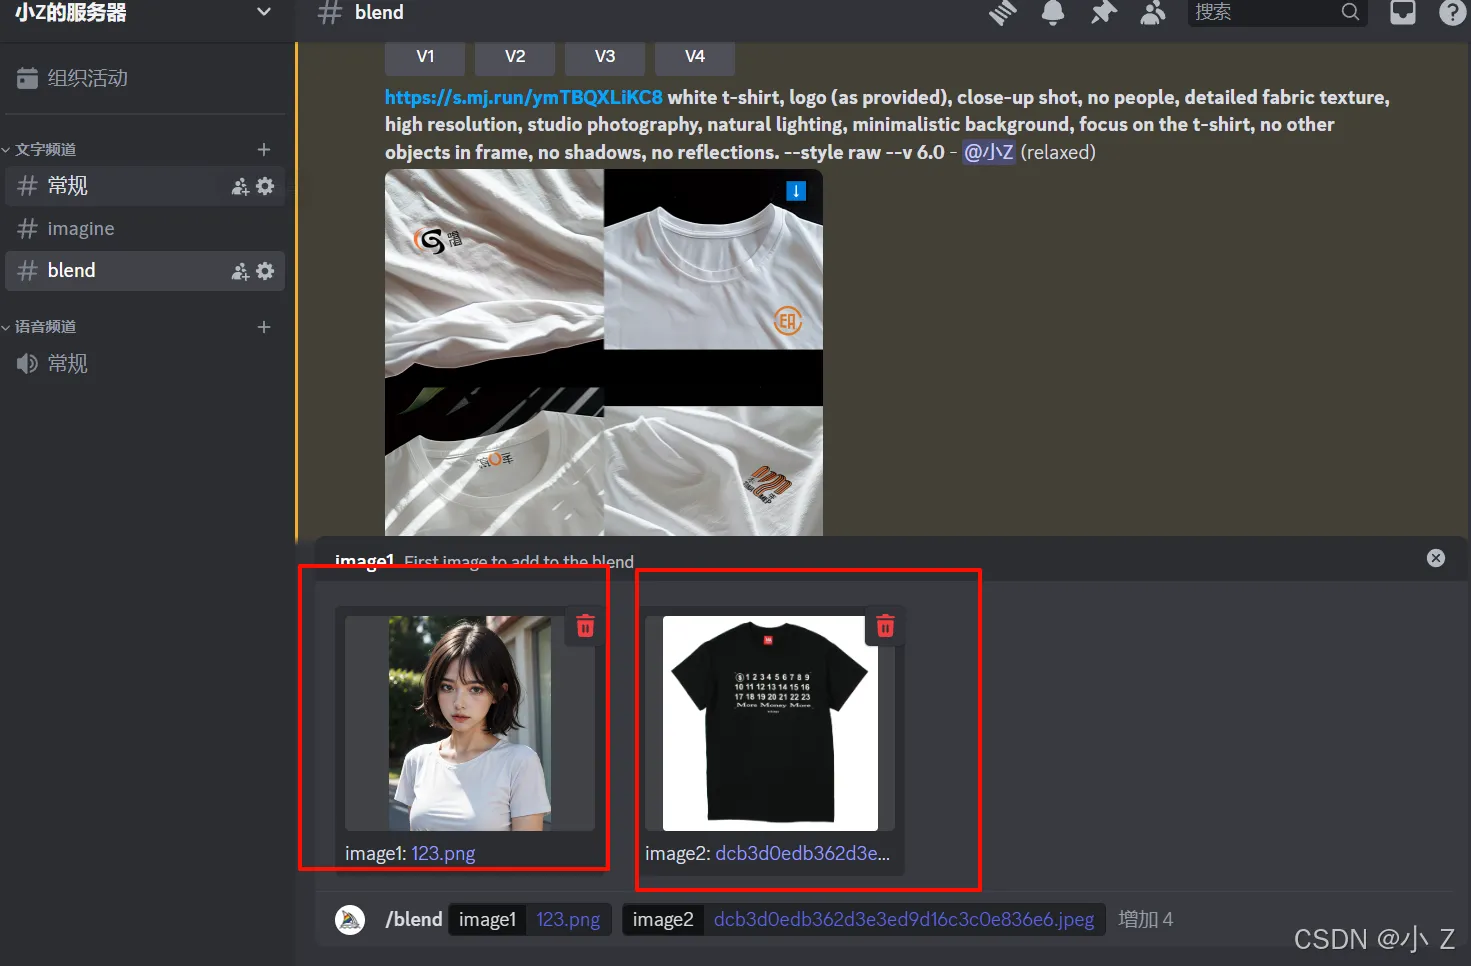Image resolution: width=1471 pixels, height=966 pixels.
Task: Open the s.mj.run prompt link
Action: [x=523, y=97]
